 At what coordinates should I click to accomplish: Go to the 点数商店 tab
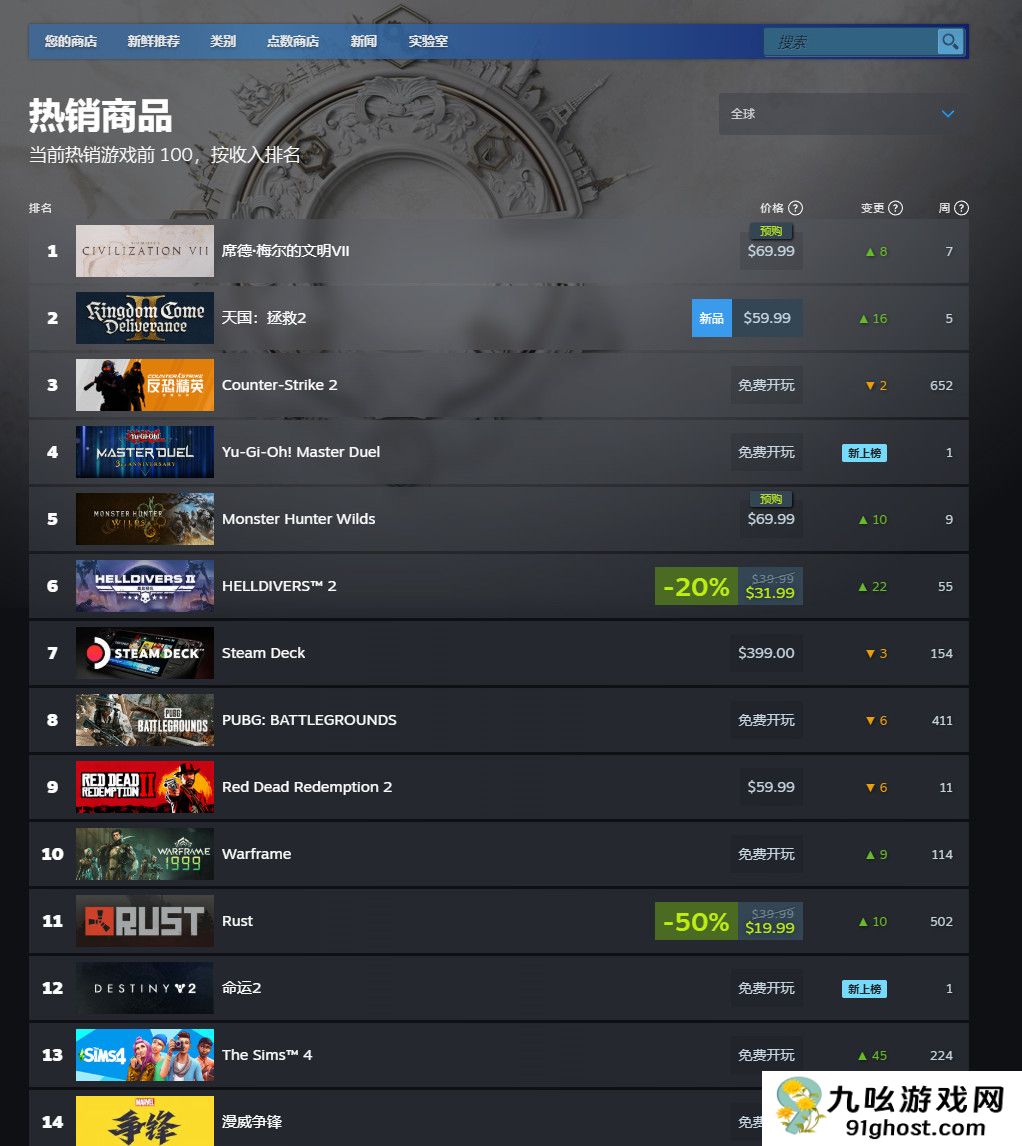pyautogui.click(x=292, y=41)
